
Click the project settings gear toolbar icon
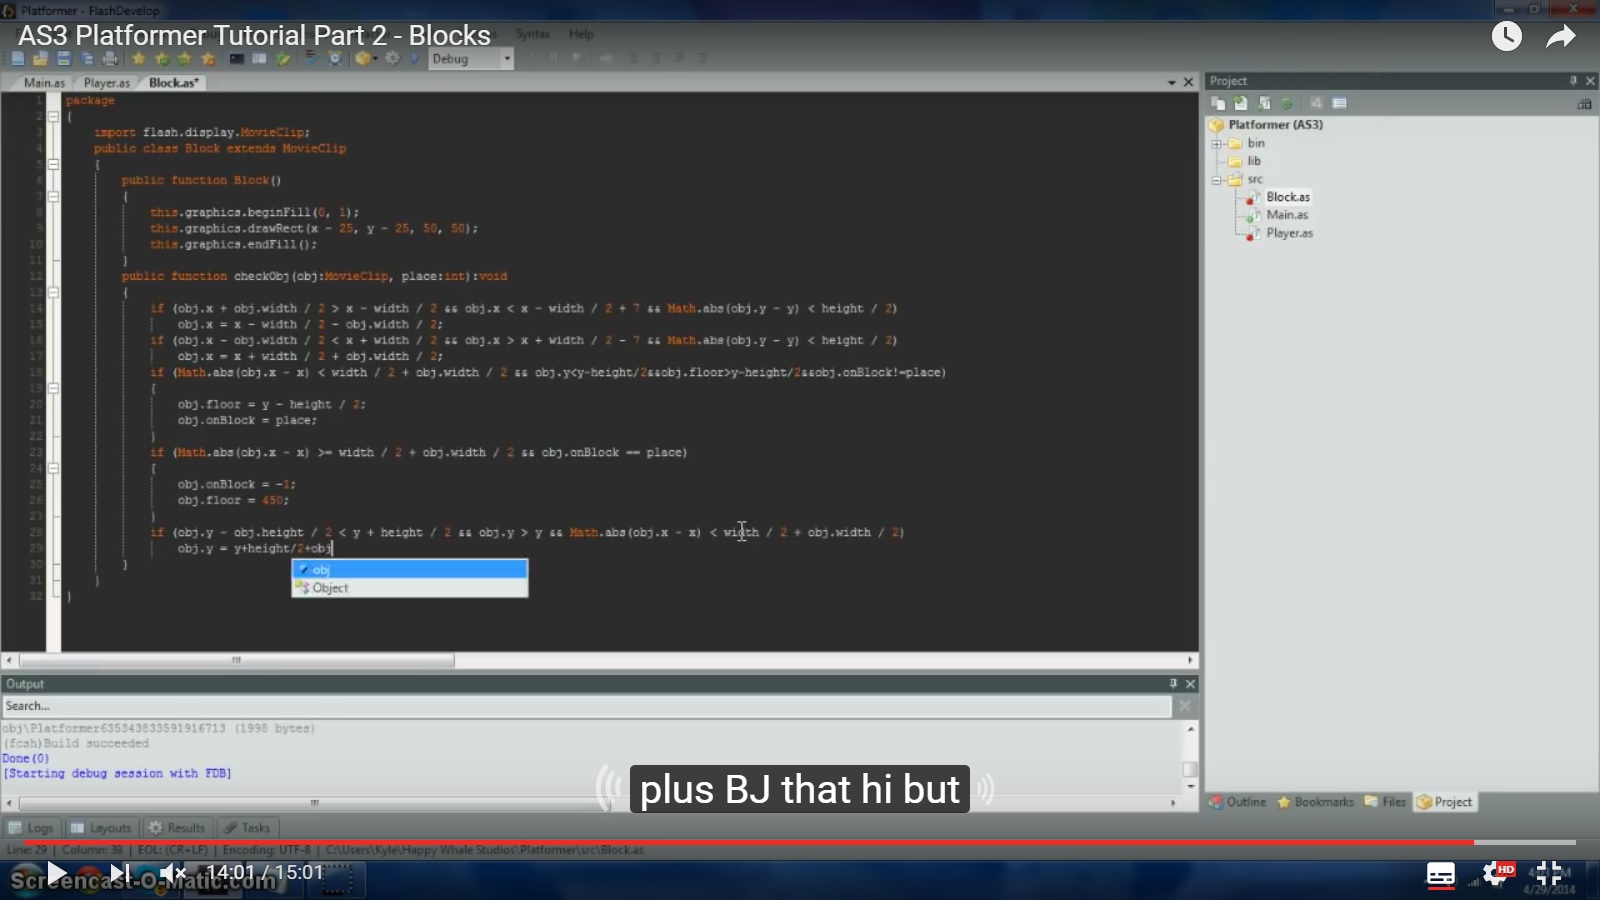pos(392,59)
